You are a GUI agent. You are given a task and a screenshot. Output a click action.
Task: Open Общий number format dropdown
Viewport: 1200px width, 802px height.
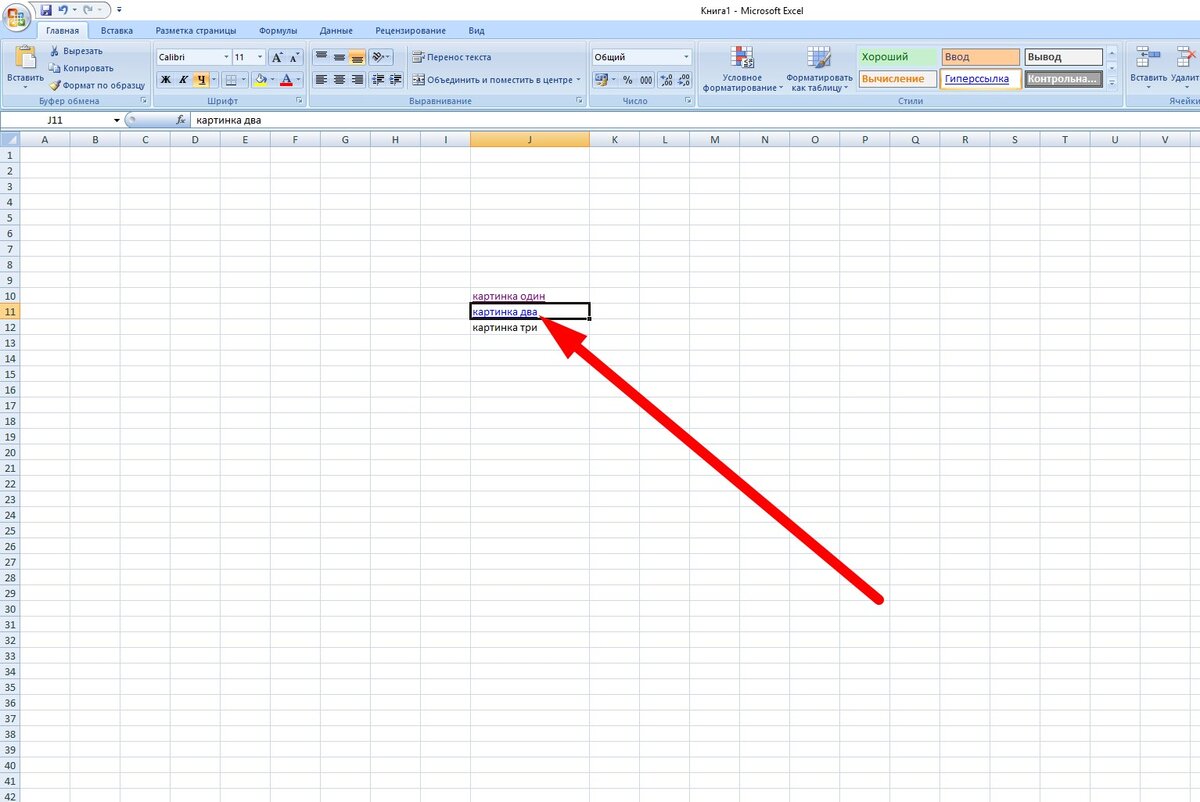click(686, 58)
